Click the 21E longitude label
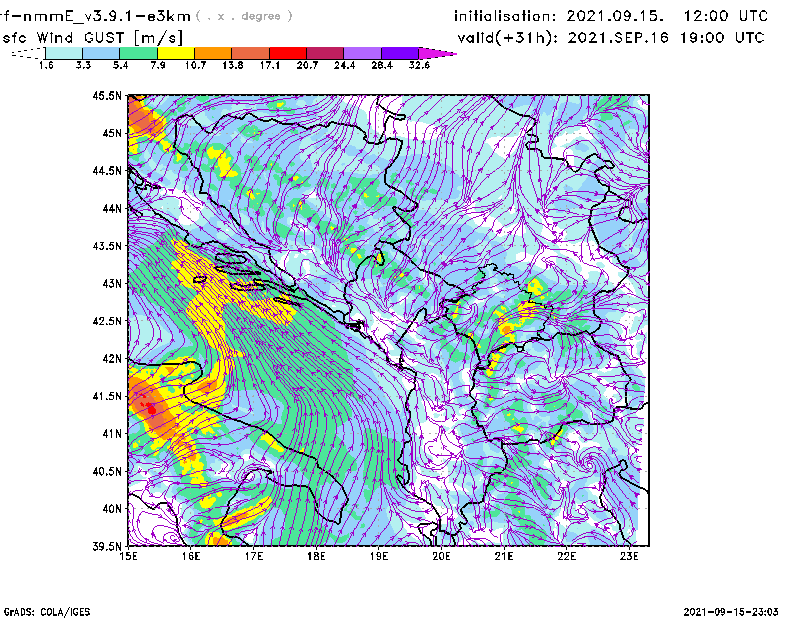The width and height of the screenshot is (800, 618). pyautogui.click(x=504, y=556)
